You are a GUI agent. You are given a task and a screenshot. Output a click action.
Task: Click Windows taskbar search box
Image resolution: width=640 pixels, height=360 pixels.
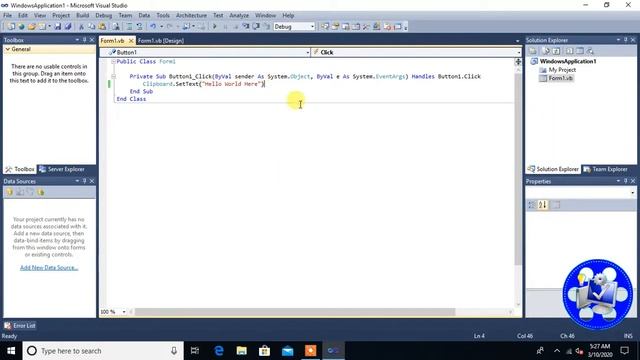tap(103, 351)
